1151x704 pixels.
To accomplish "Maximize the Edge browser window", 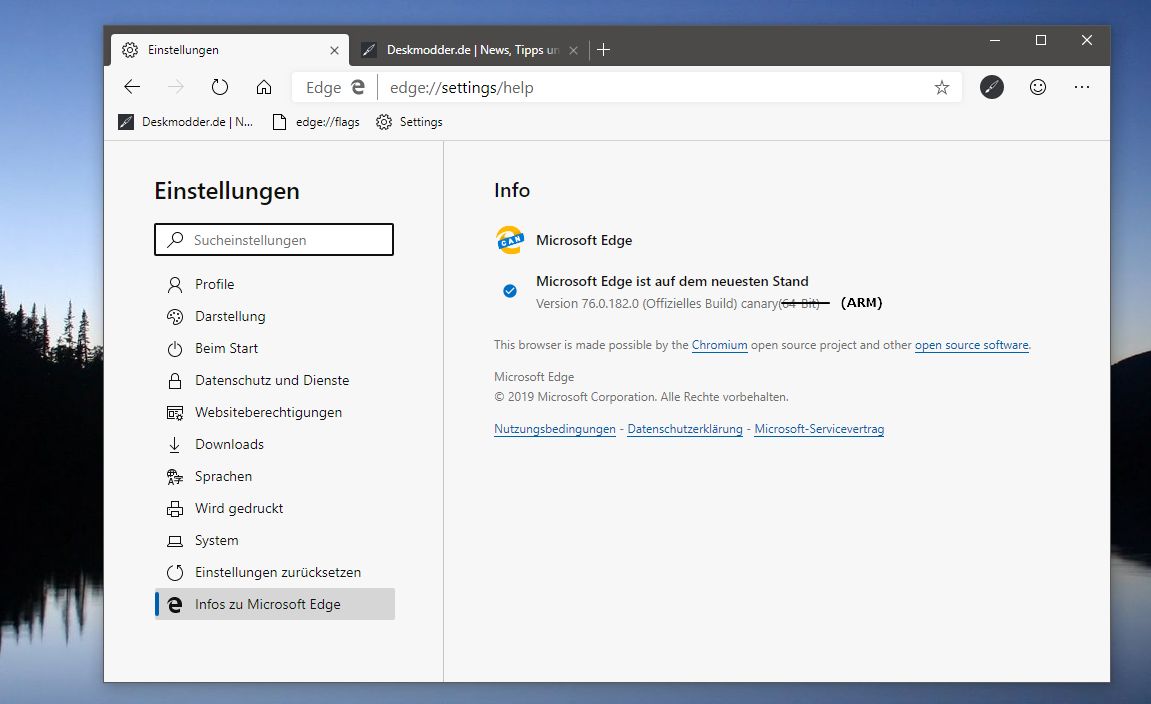I will point(1041,40).
